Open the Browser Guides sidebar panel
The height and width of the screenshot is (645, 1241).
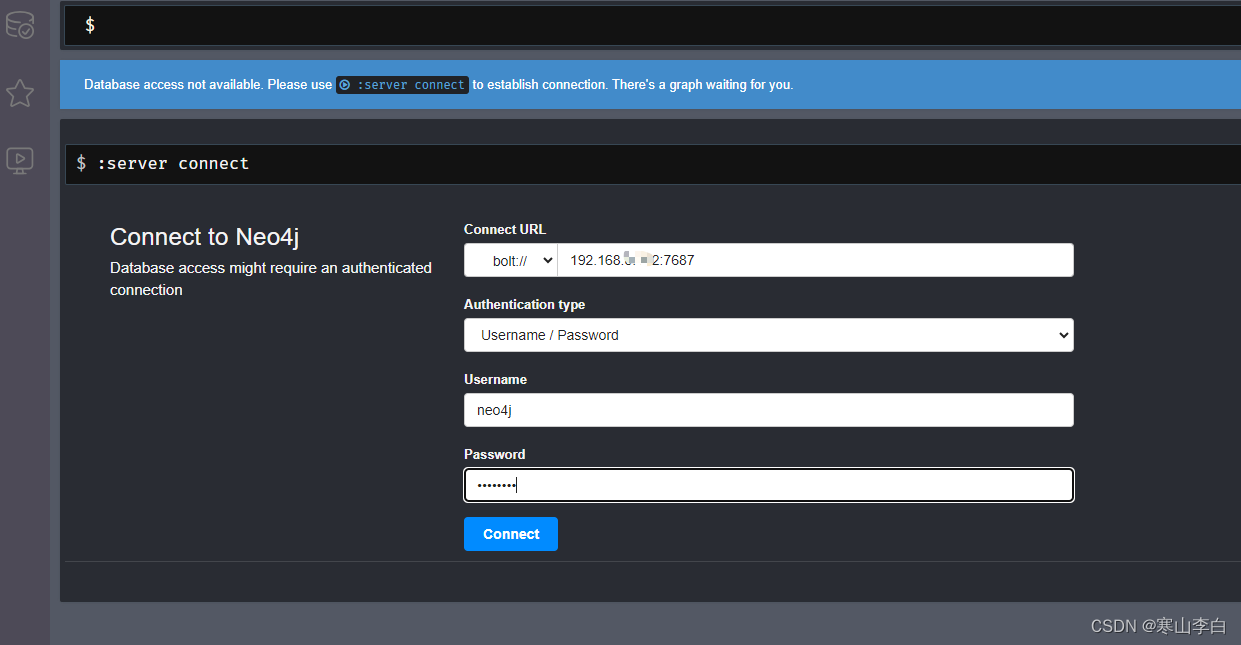coord(20,160)
